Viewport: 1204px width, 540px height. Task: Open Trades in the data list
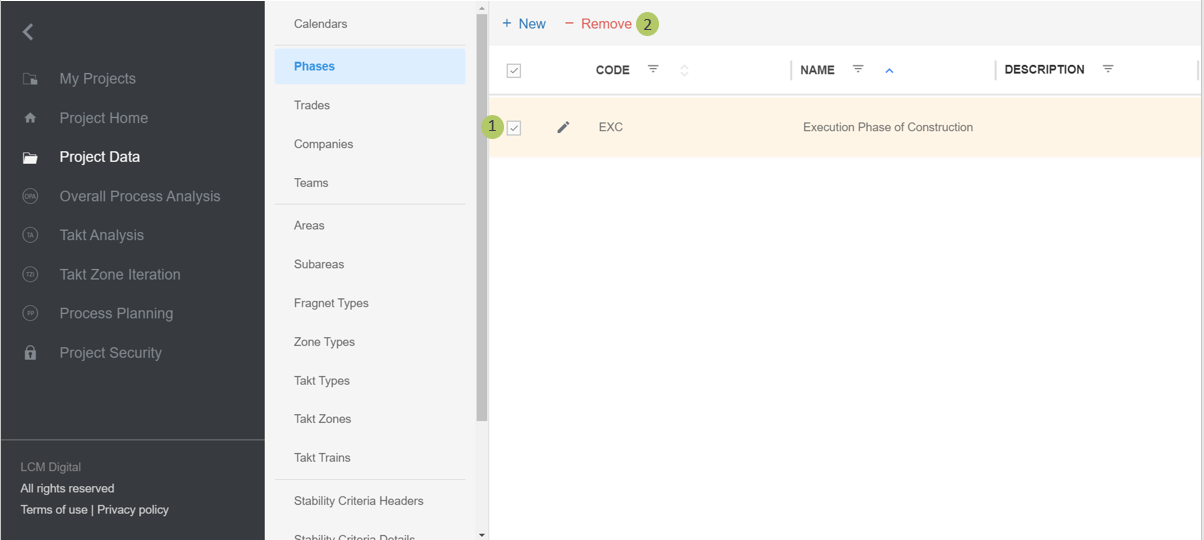(x=312, y=105)
